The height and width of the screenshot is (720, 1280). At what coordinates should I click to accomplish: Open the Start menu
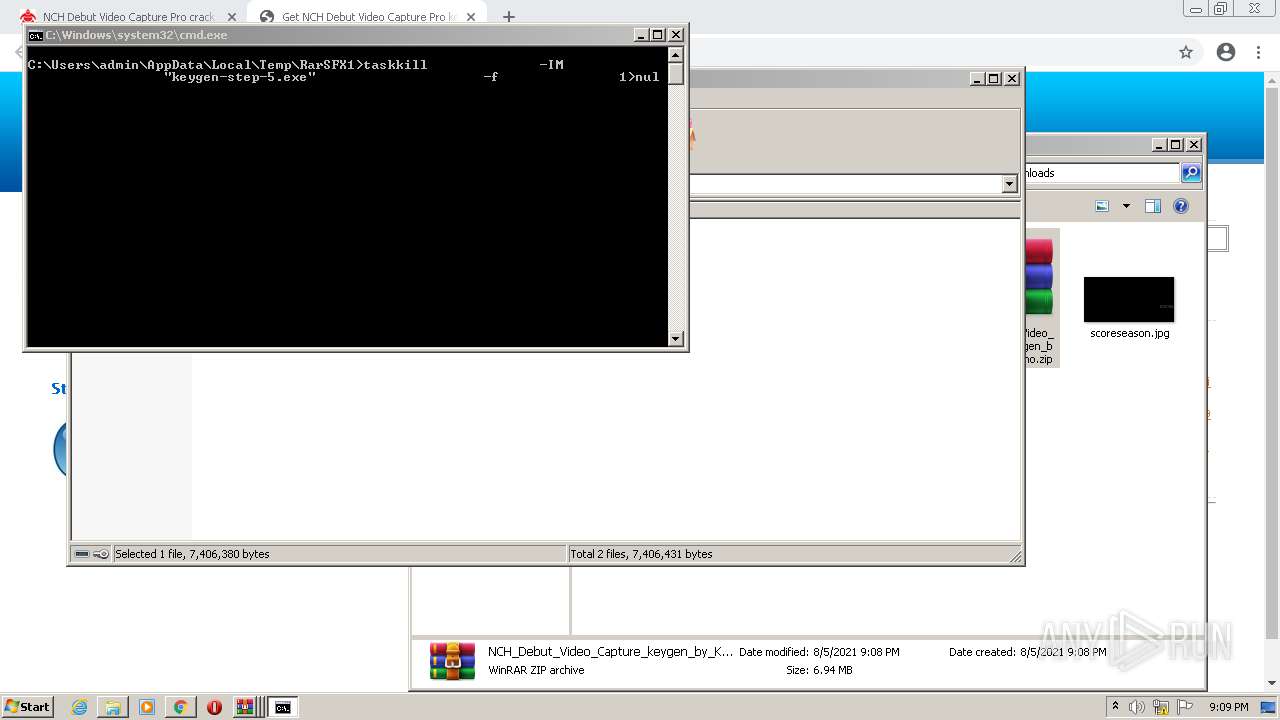pyautogui.click(x=27, y=706)
